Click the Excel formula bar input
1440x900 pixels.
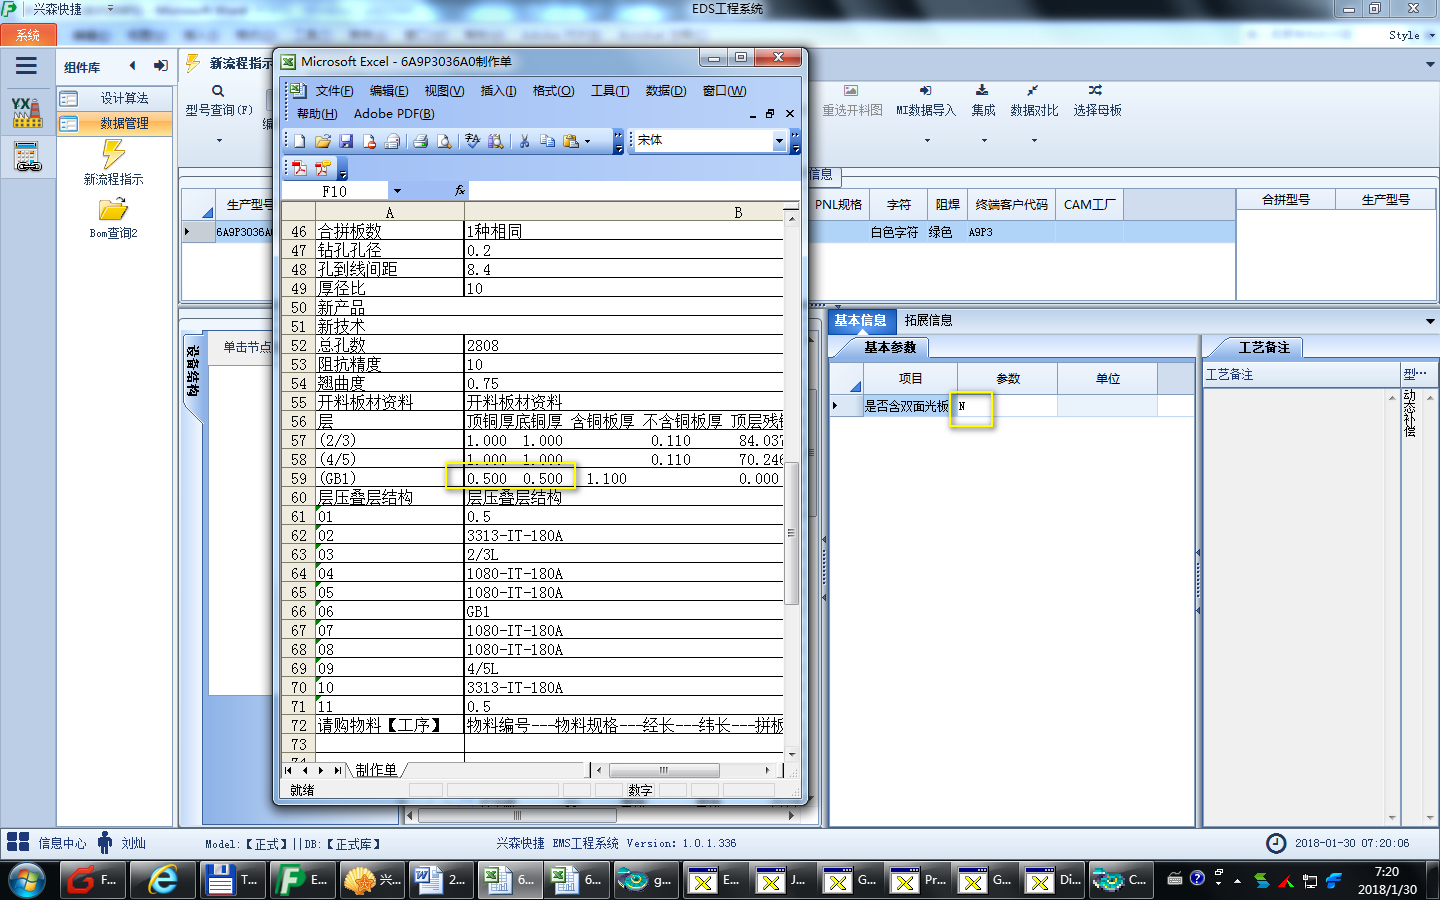point(634,190)
